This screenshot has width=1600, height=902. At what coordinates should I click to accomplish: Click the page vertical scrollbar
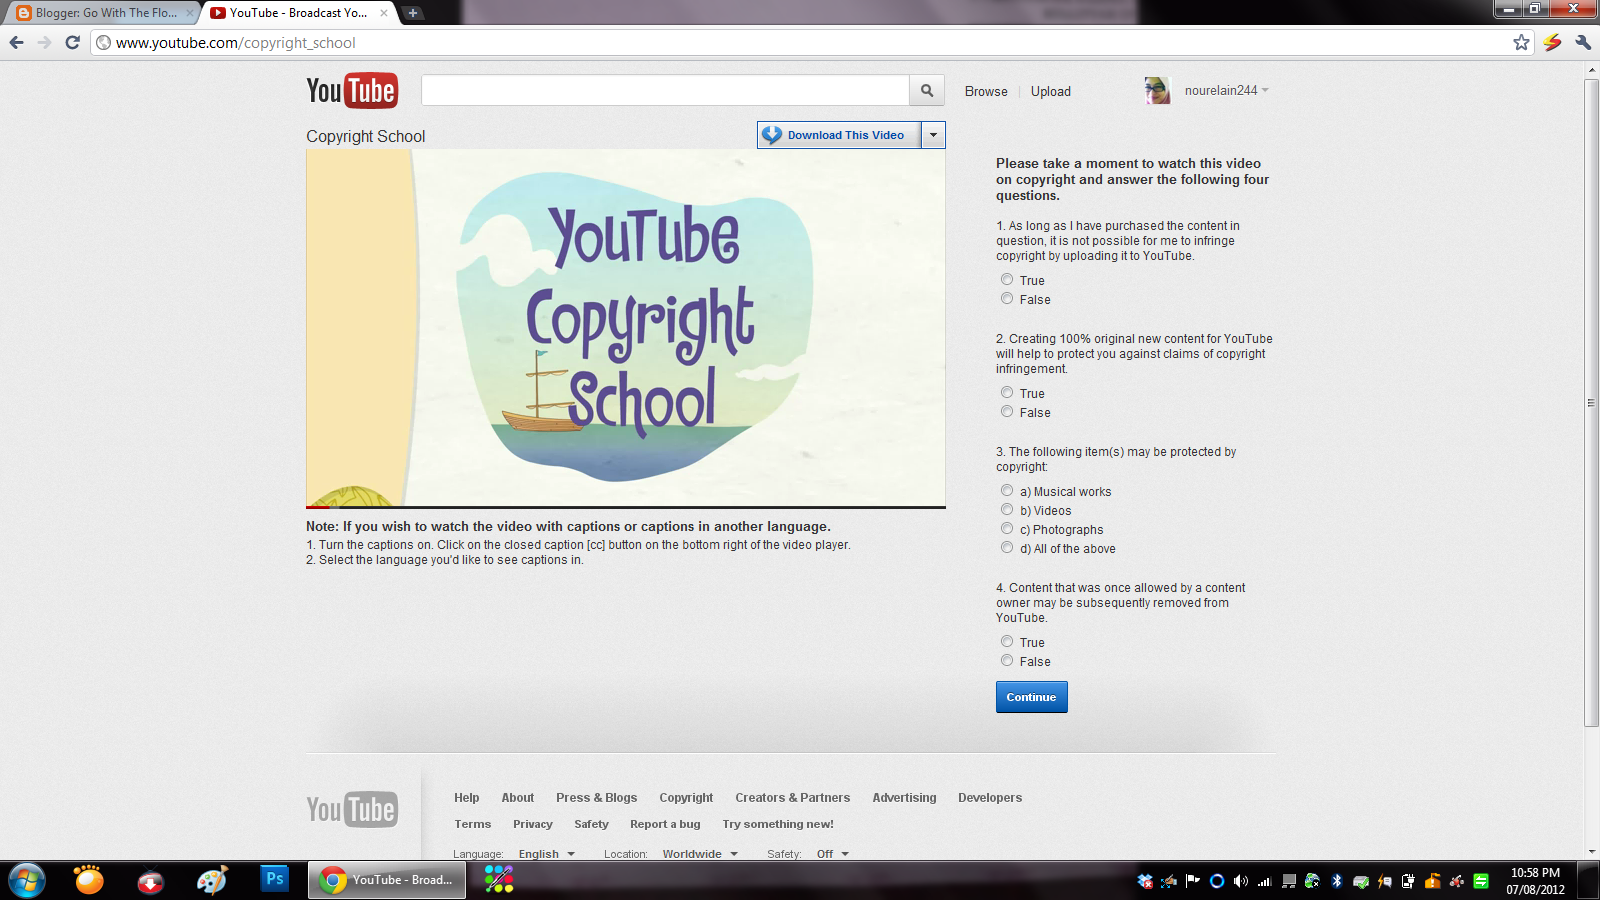coord(1592,402)
